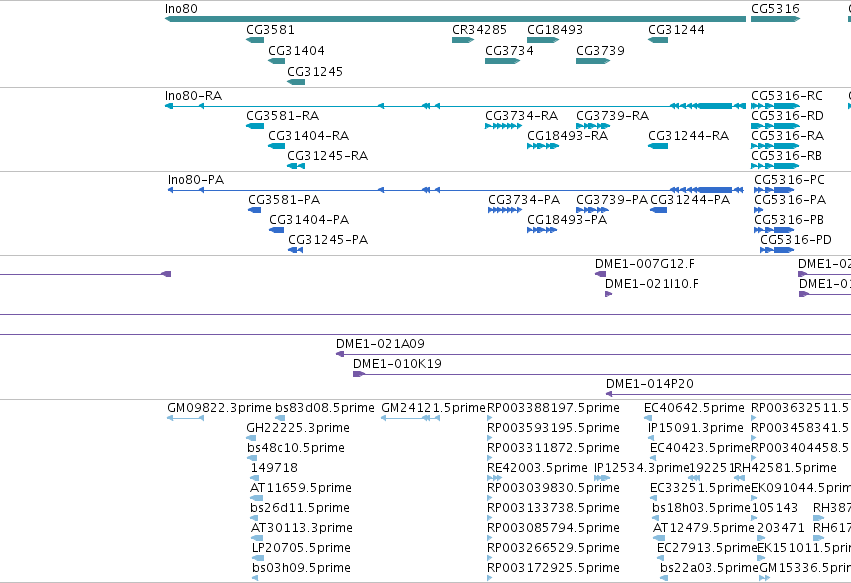The height and width of the screenshot is (583, 851).
Task: Select the long Ino80 gene bar
Action: (x=455, y=19)
